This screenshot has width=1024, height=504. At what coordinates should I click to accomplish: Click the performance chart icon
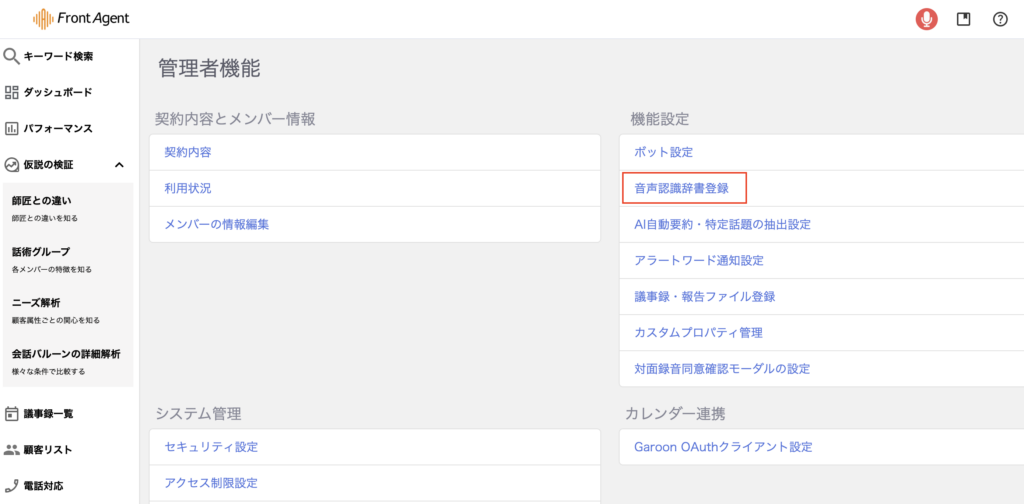pyautogui.click(x=12, y=128)
